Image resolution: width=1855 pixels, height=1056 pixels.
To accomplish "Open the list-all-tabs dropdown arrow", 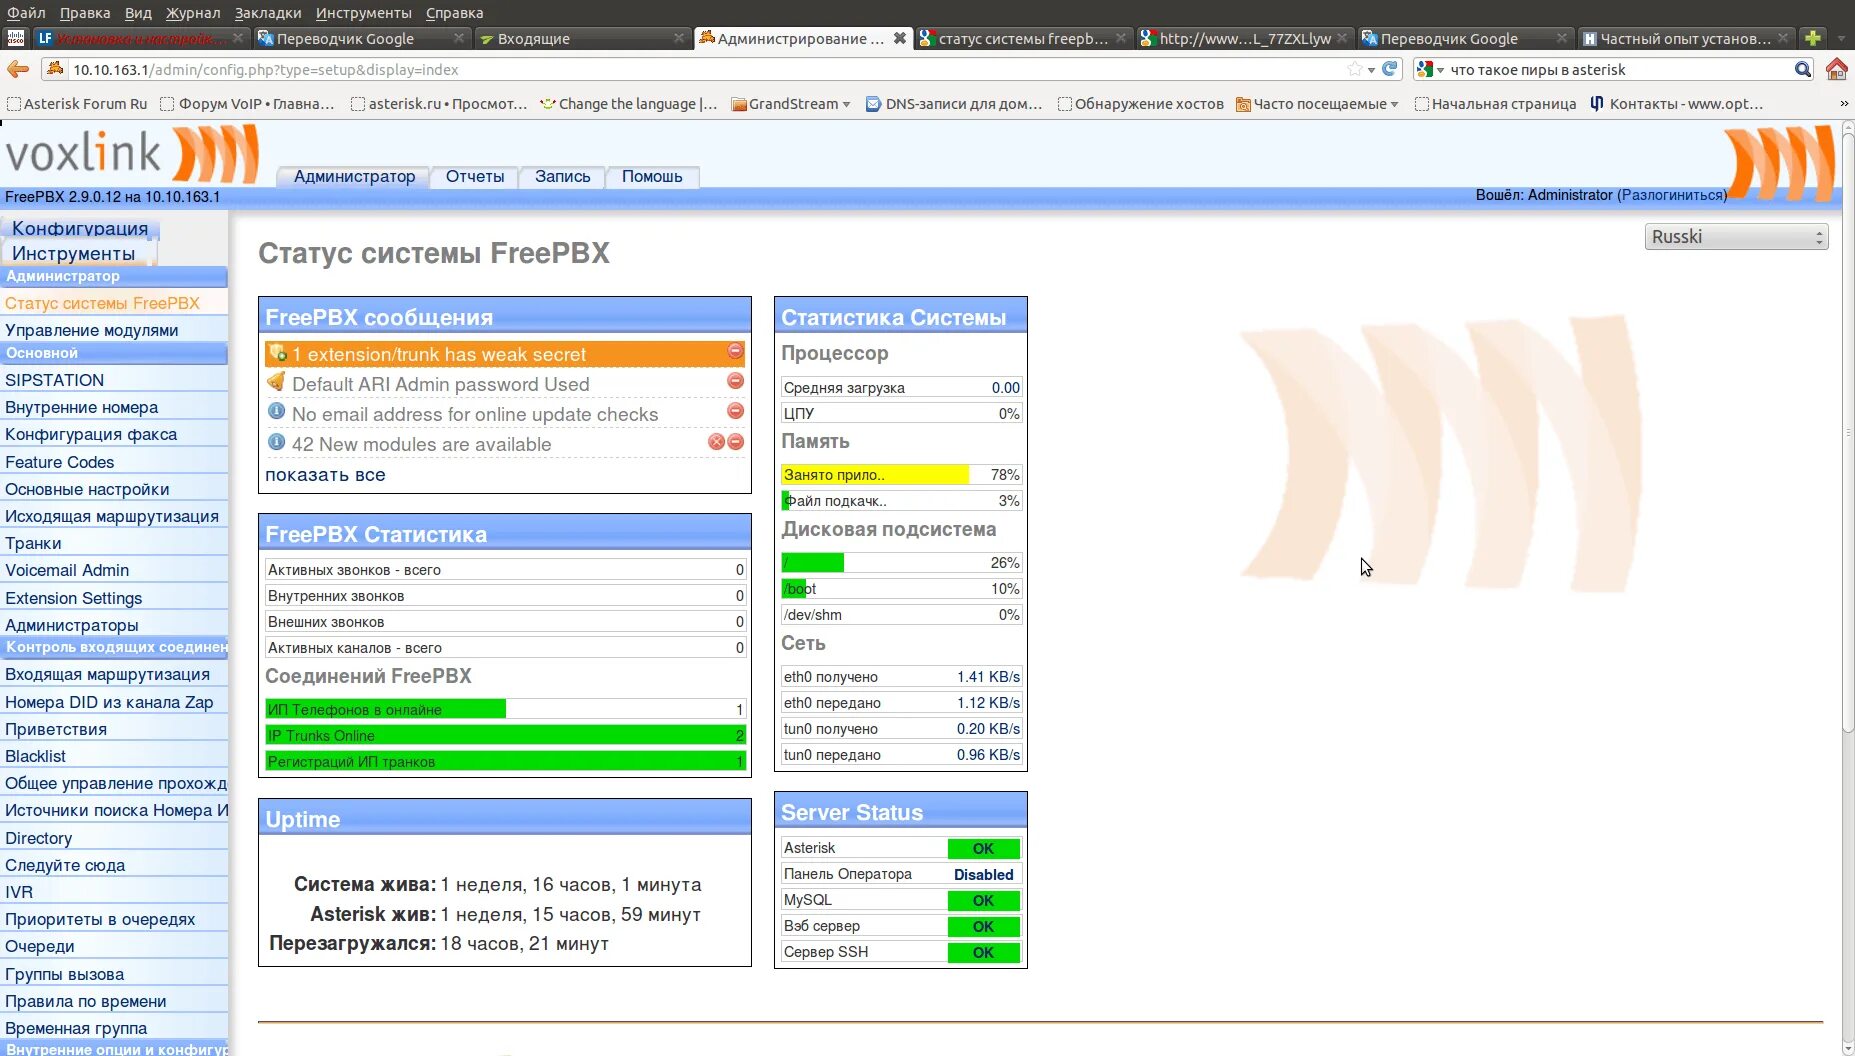I will point(1841,38).
